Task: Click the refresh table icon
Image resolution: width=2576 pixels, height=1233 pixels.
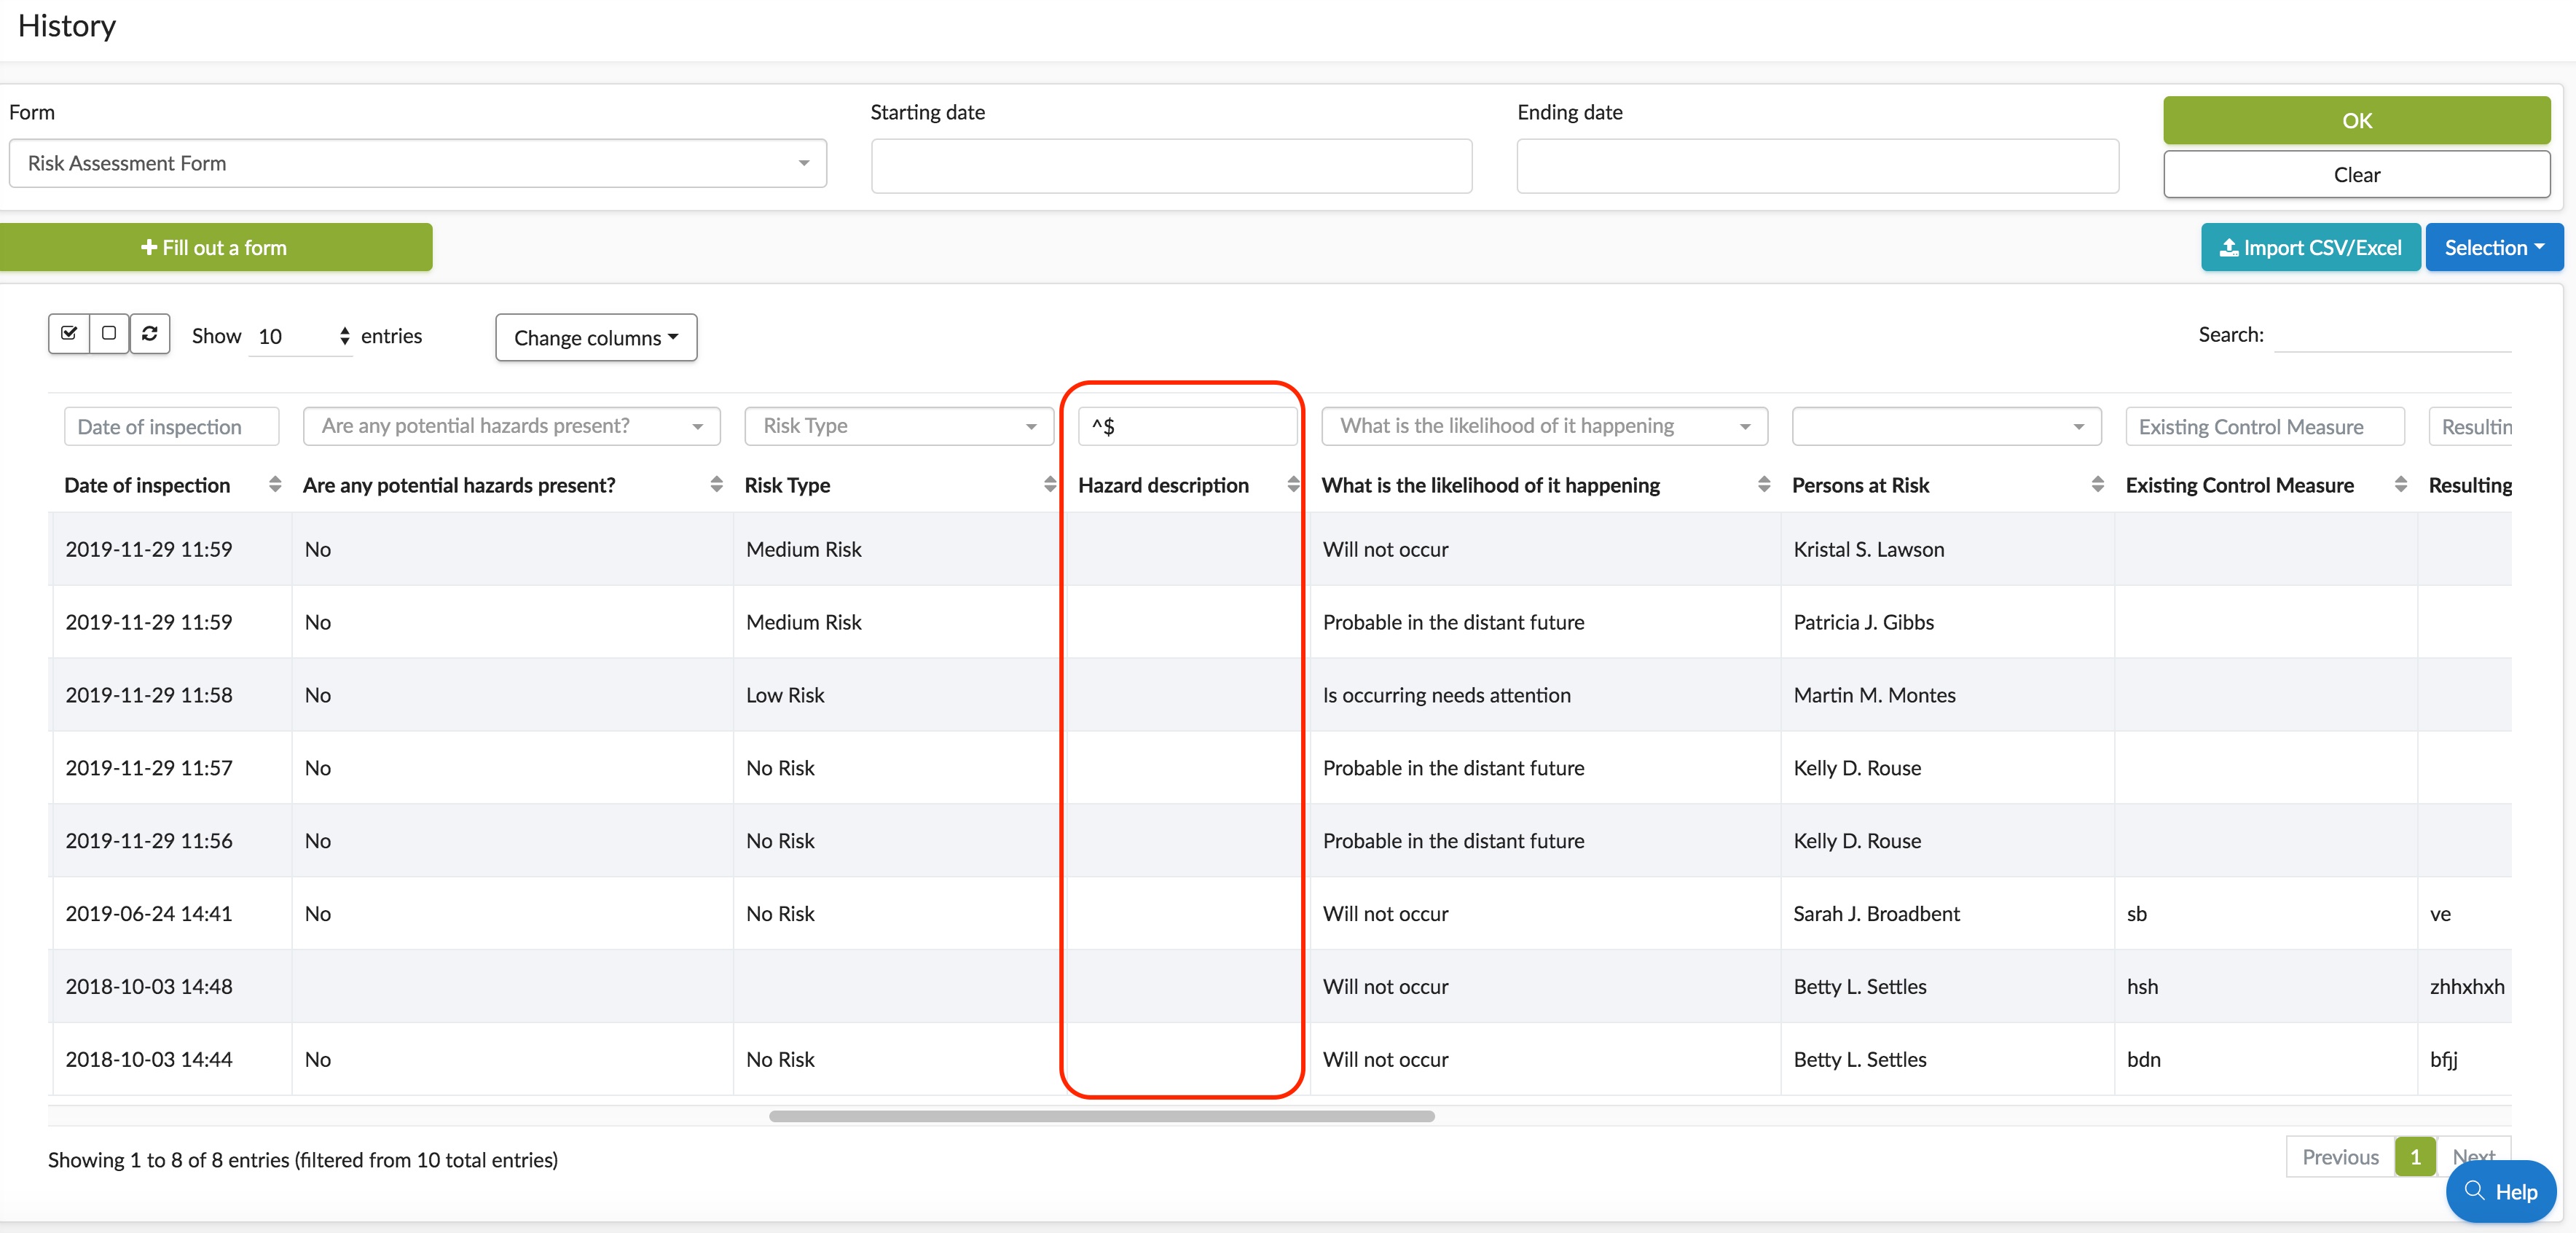Action: 150,334
